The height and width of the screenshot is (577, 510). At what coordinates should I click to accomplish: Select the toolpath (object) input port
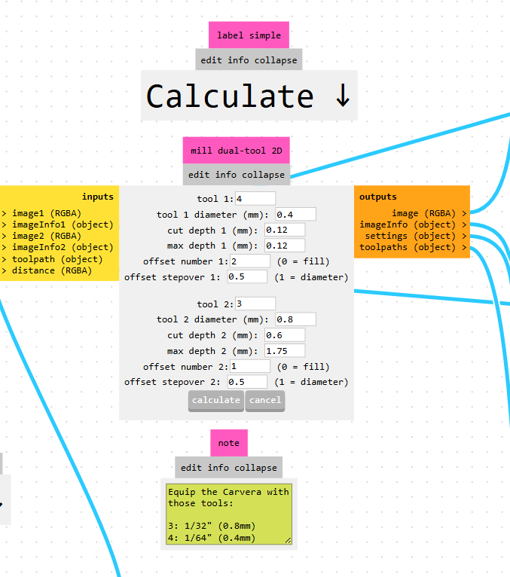(52, 259)
